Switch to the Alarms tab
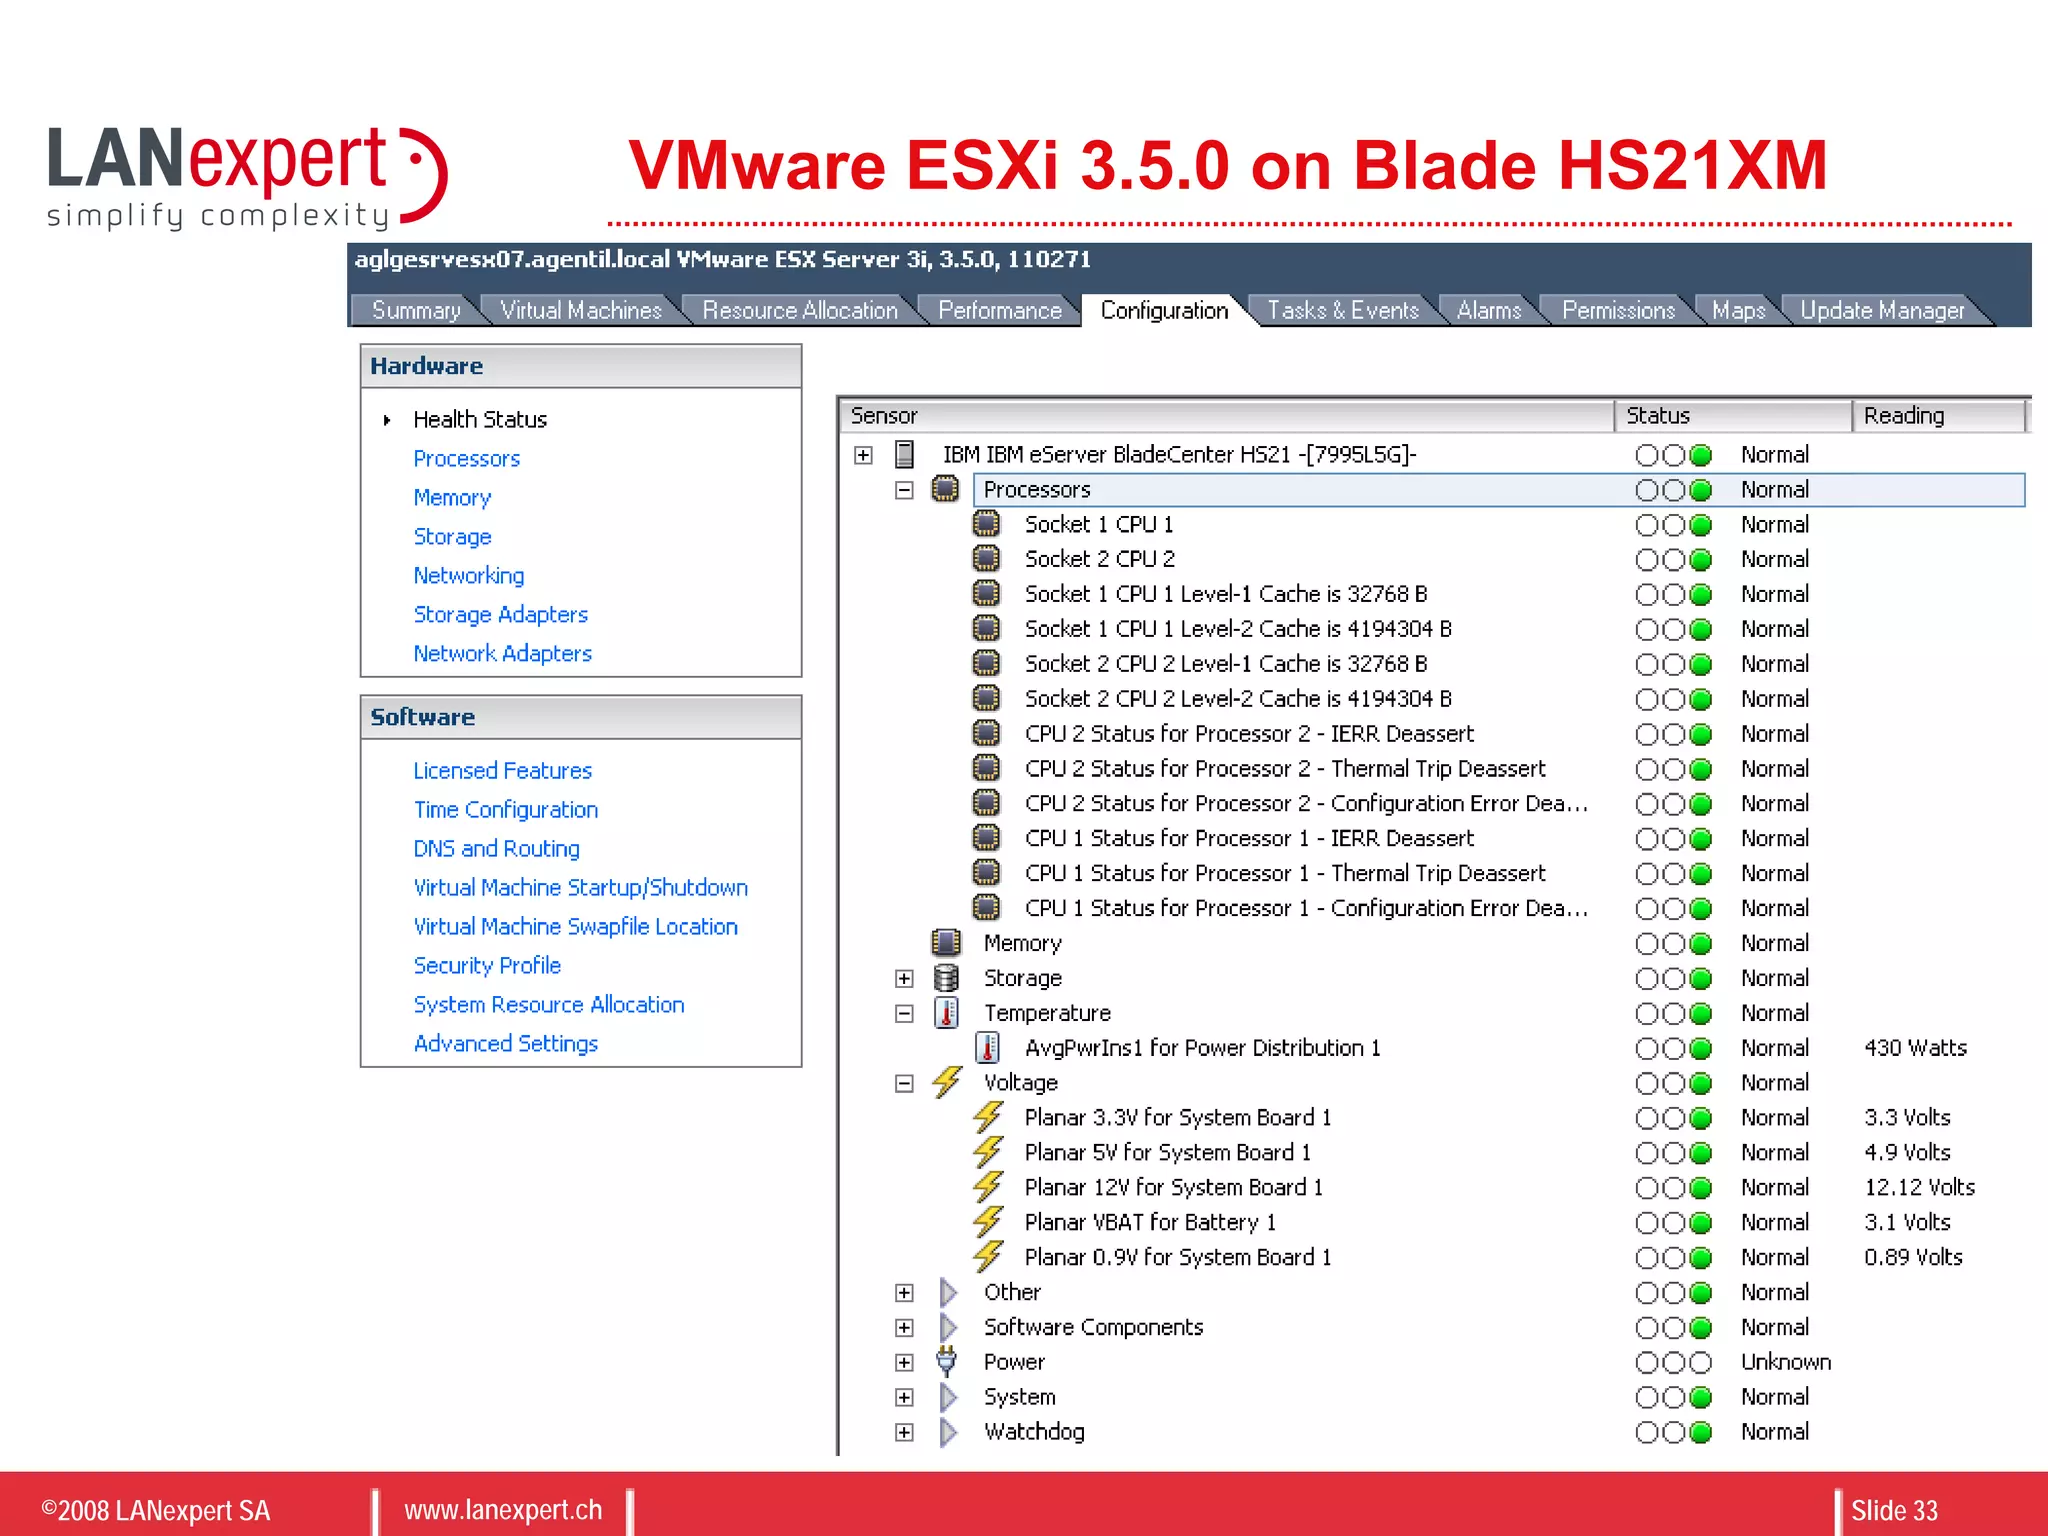This screenshot has height=1536, width=2048. click(x=1489, y=311)
